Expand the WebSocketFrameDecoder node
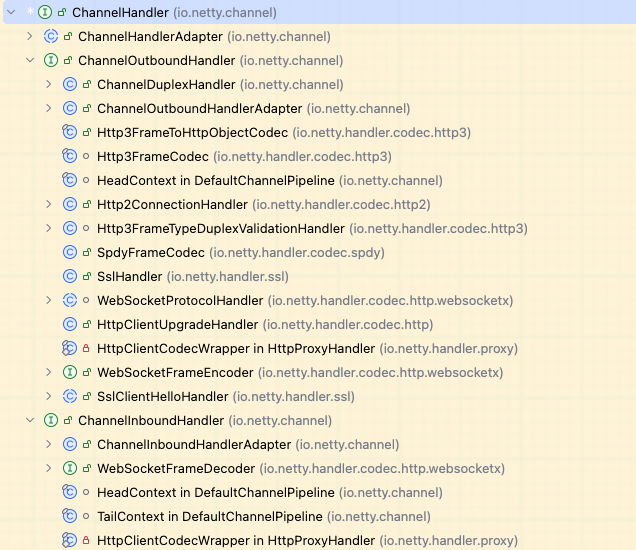636x550 pixels. pyautogui.click(x=48, y=468)
